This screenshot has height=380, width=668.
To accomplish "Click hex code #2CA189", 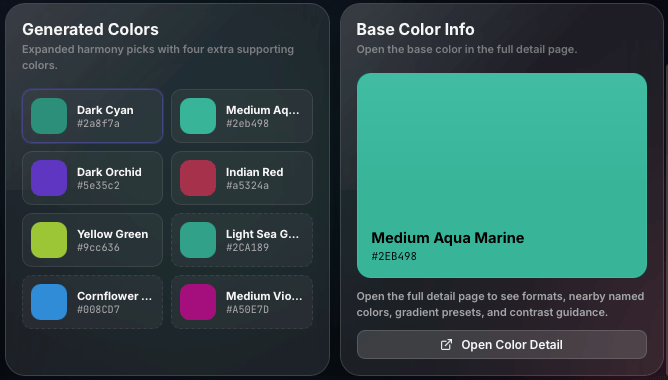I will (248, 248).
